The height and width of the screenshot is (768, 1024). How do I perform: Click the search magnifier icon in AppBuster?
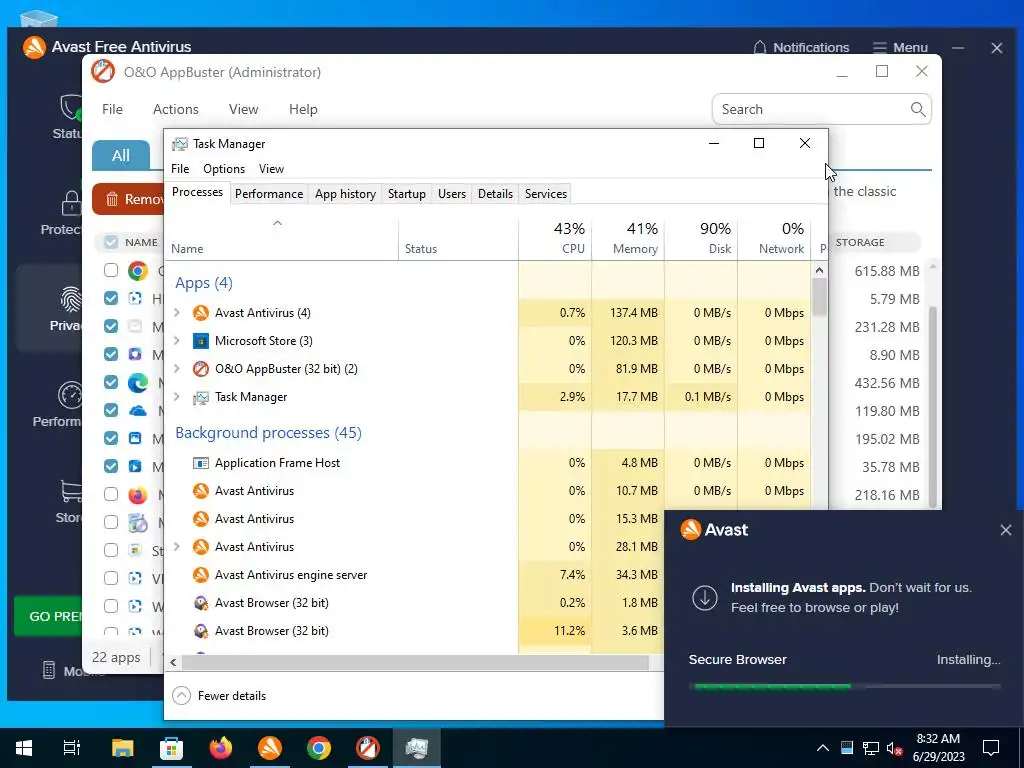tap(918, 109)
